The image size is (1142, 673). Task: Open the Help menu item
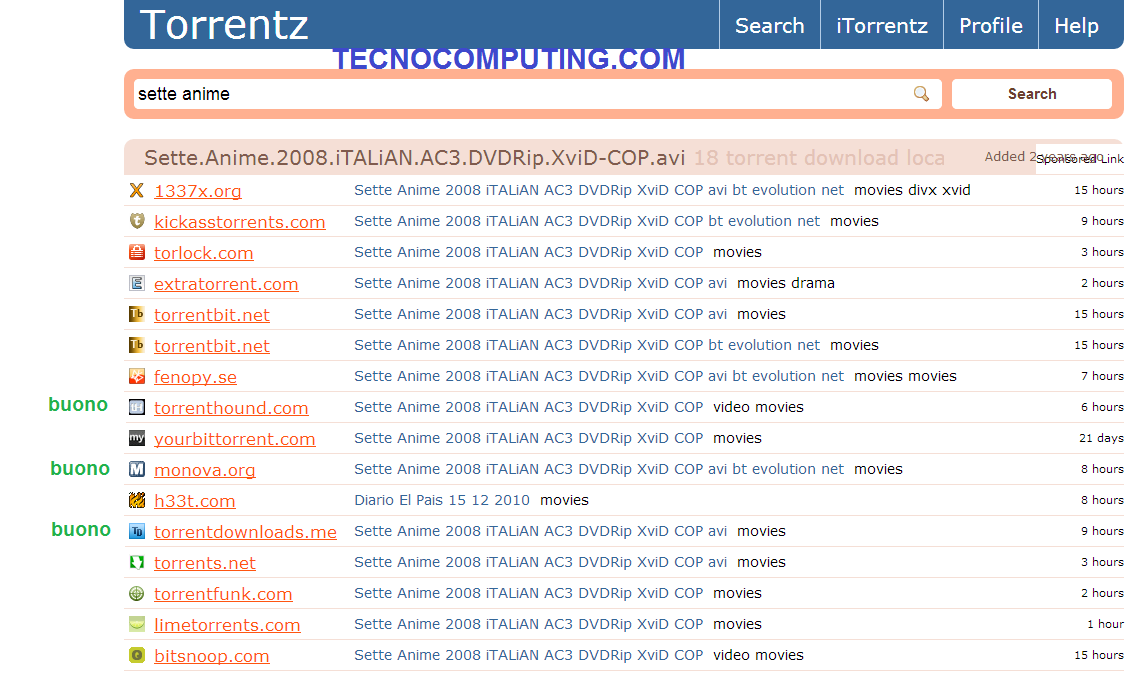[1076, 25]
